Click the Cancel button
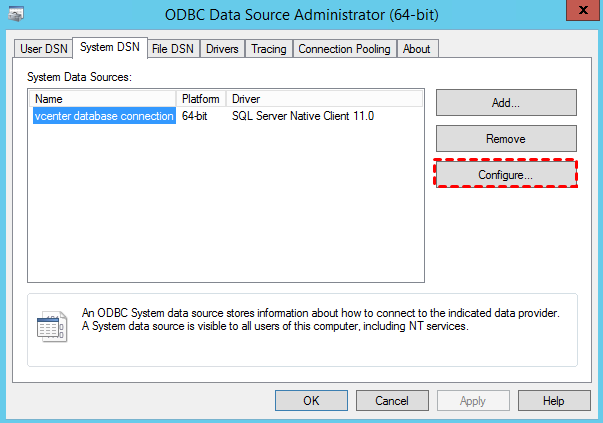The height and width of the screenshot is (423, 603). [x=392, y=400]
